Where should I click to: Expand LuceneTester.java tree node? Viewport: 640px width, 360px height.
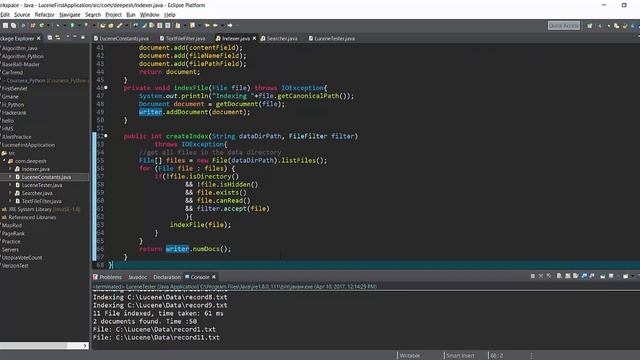tap(11, 185)
